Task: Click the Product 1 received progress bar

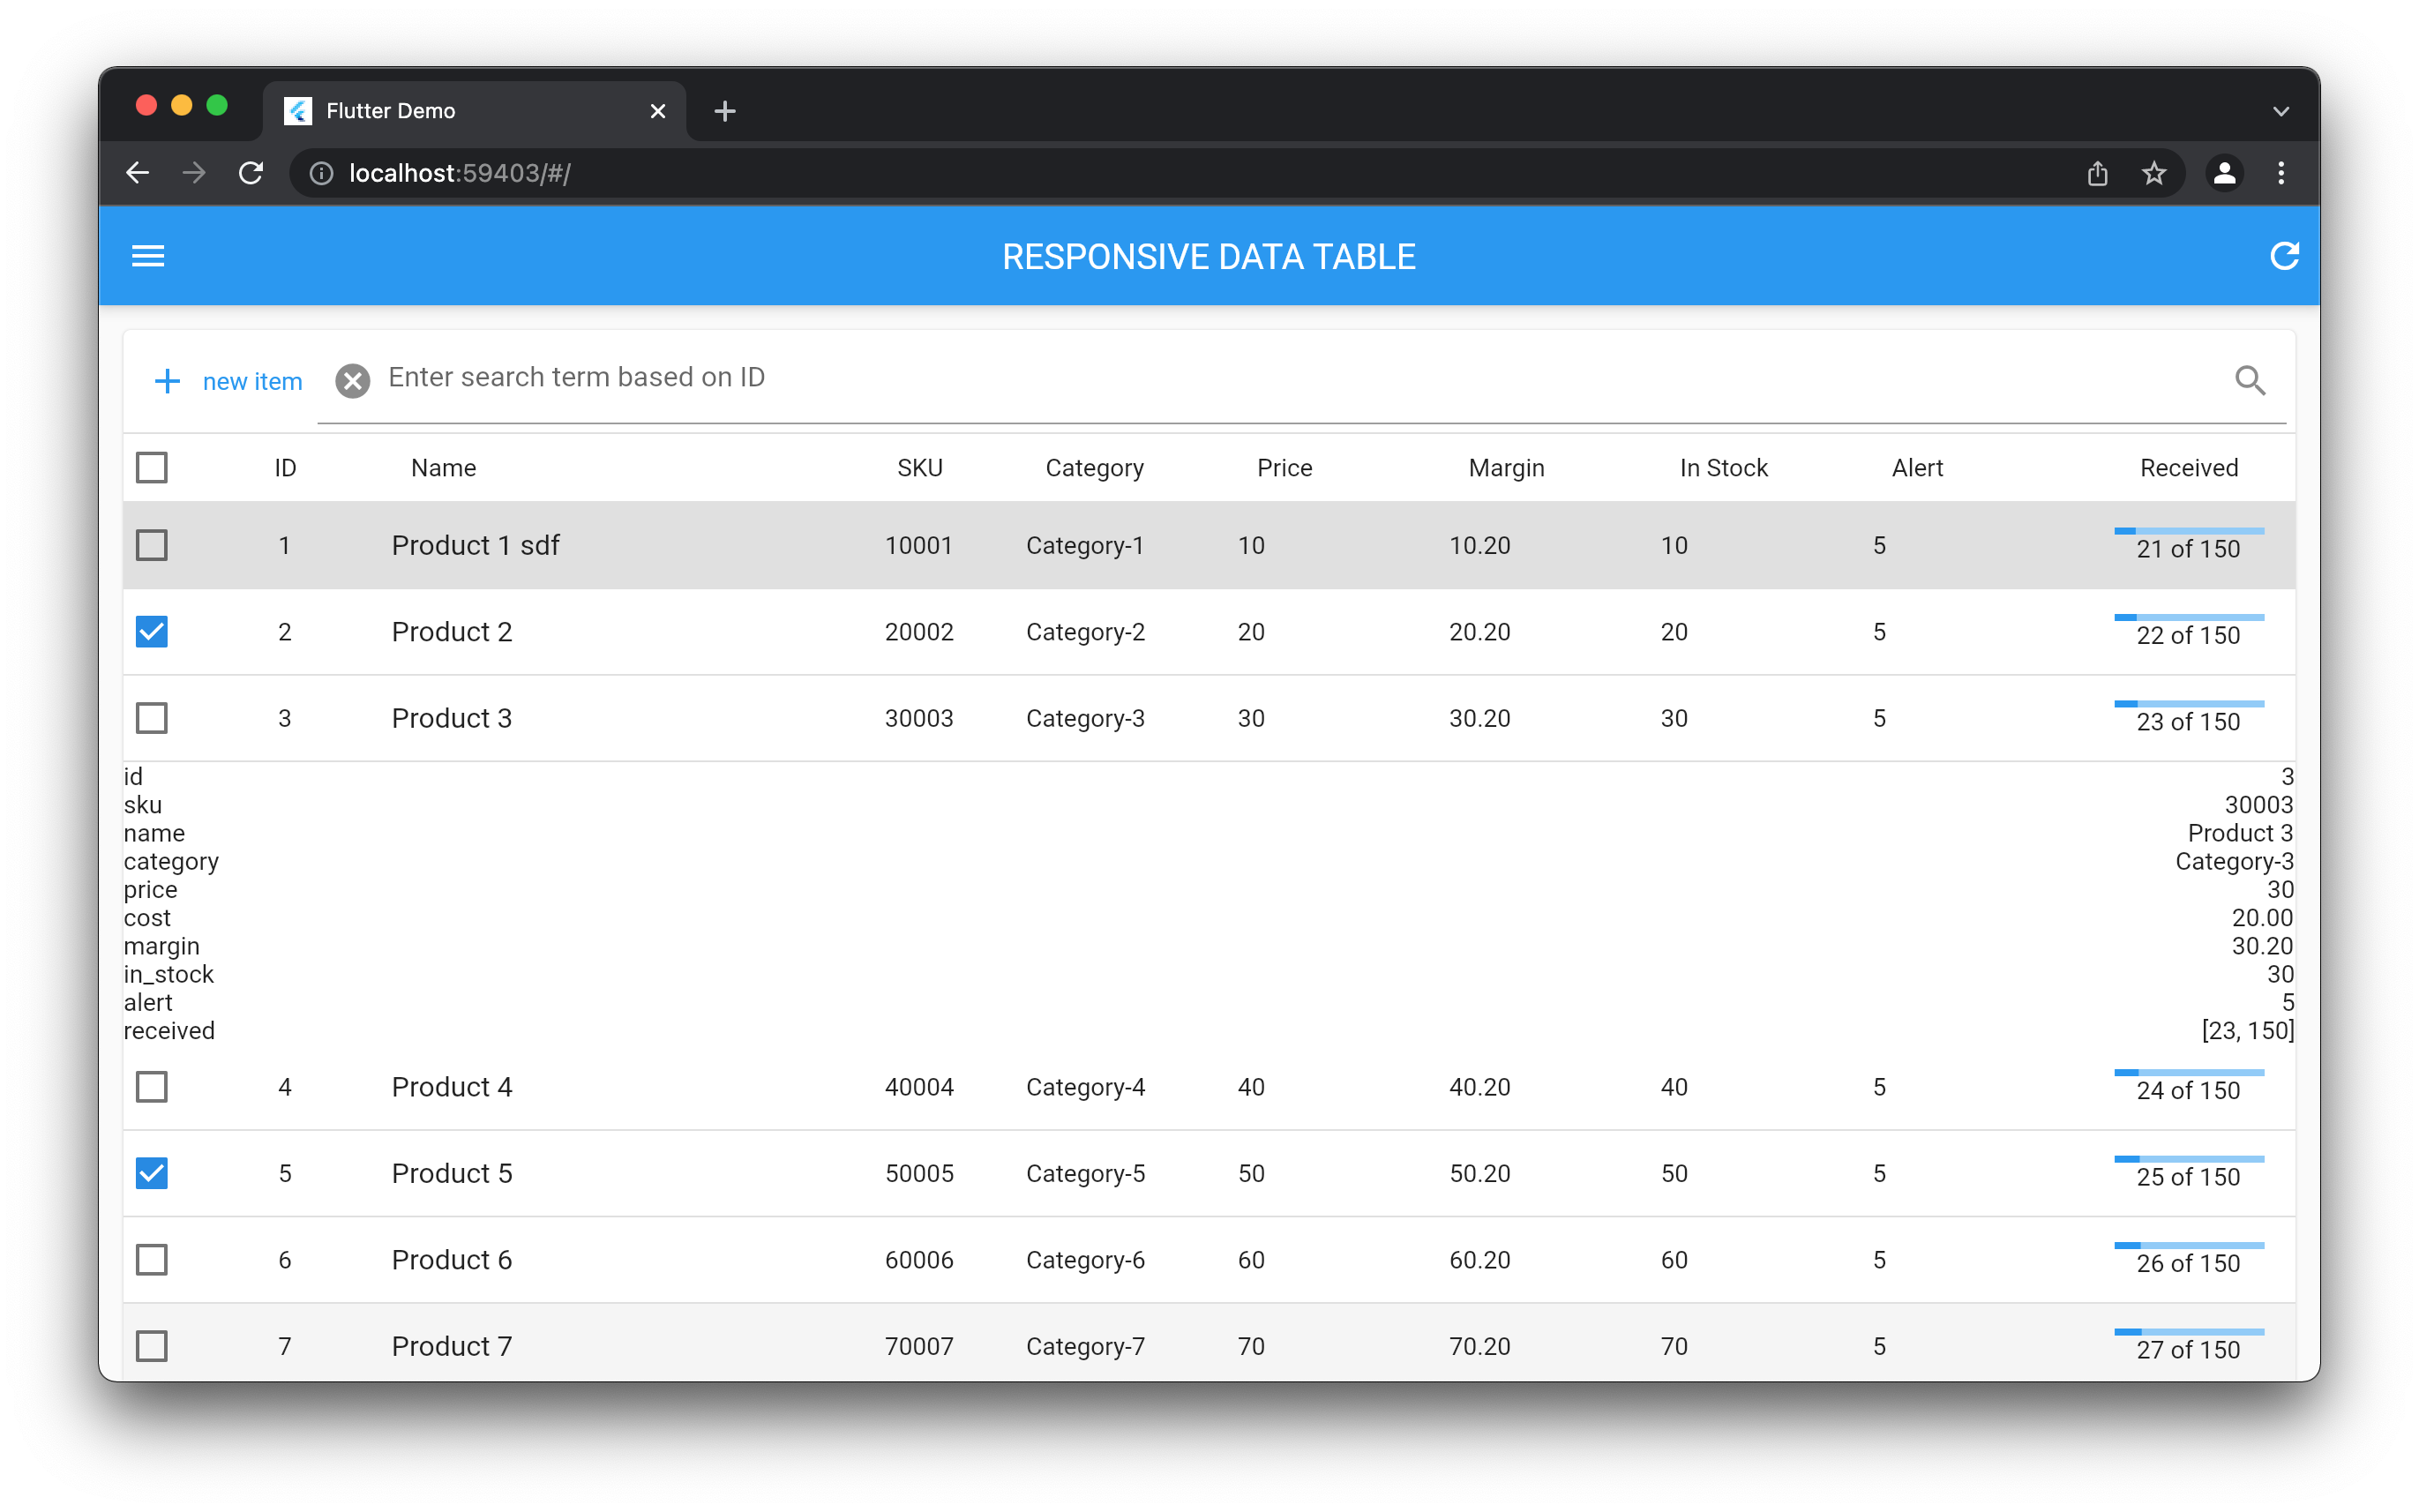Action: tap(2188, 531)
